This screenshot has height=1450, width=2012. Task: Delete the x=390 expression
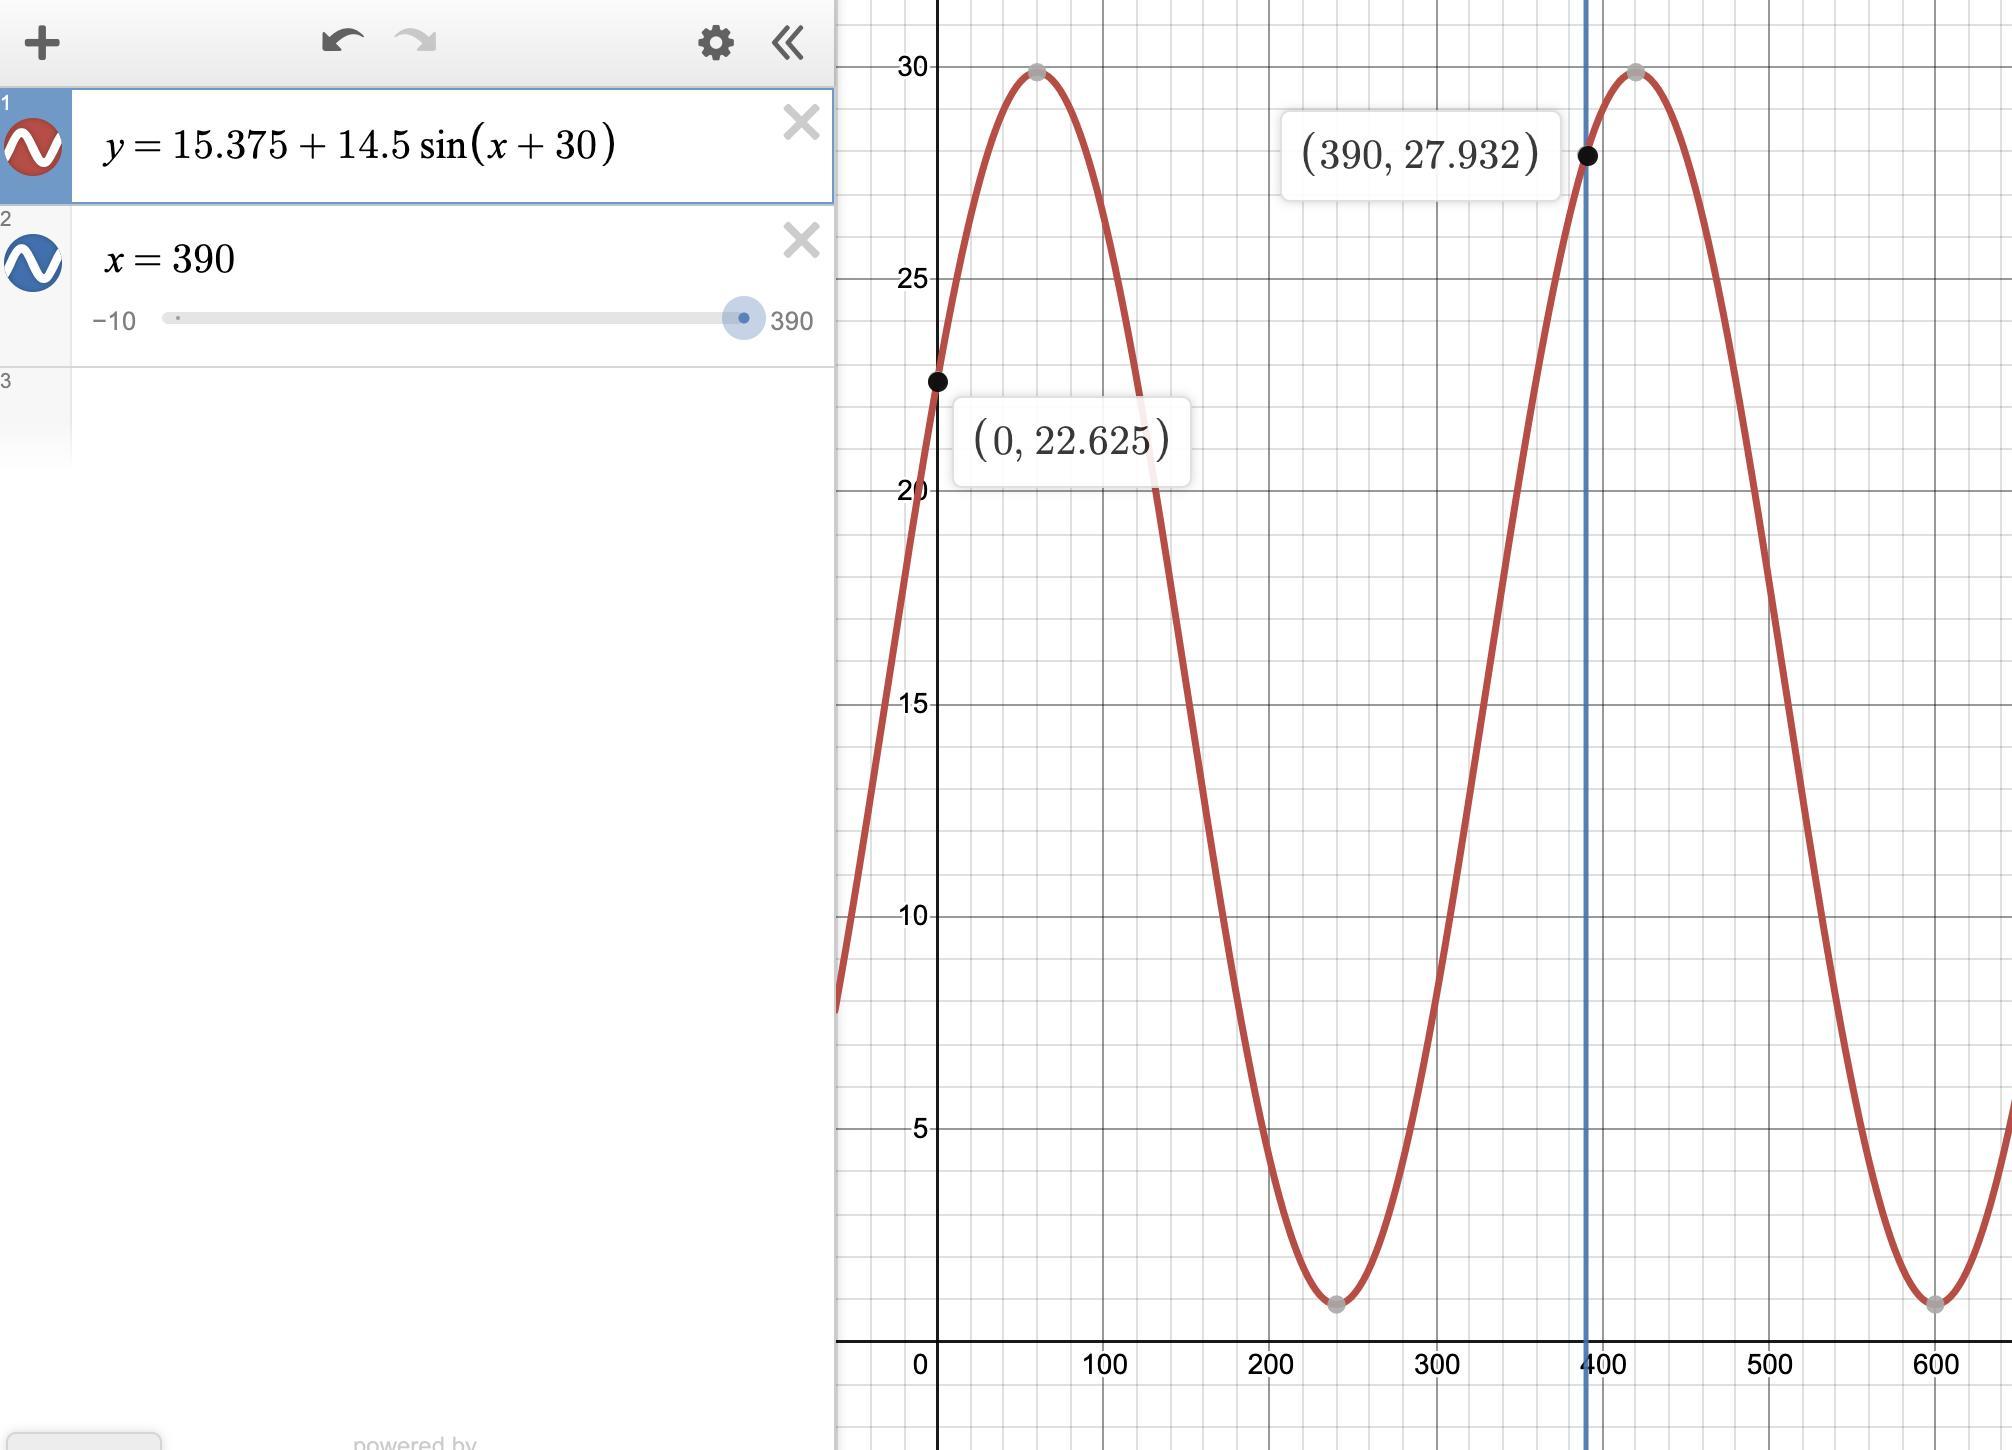tap(801, 241)
